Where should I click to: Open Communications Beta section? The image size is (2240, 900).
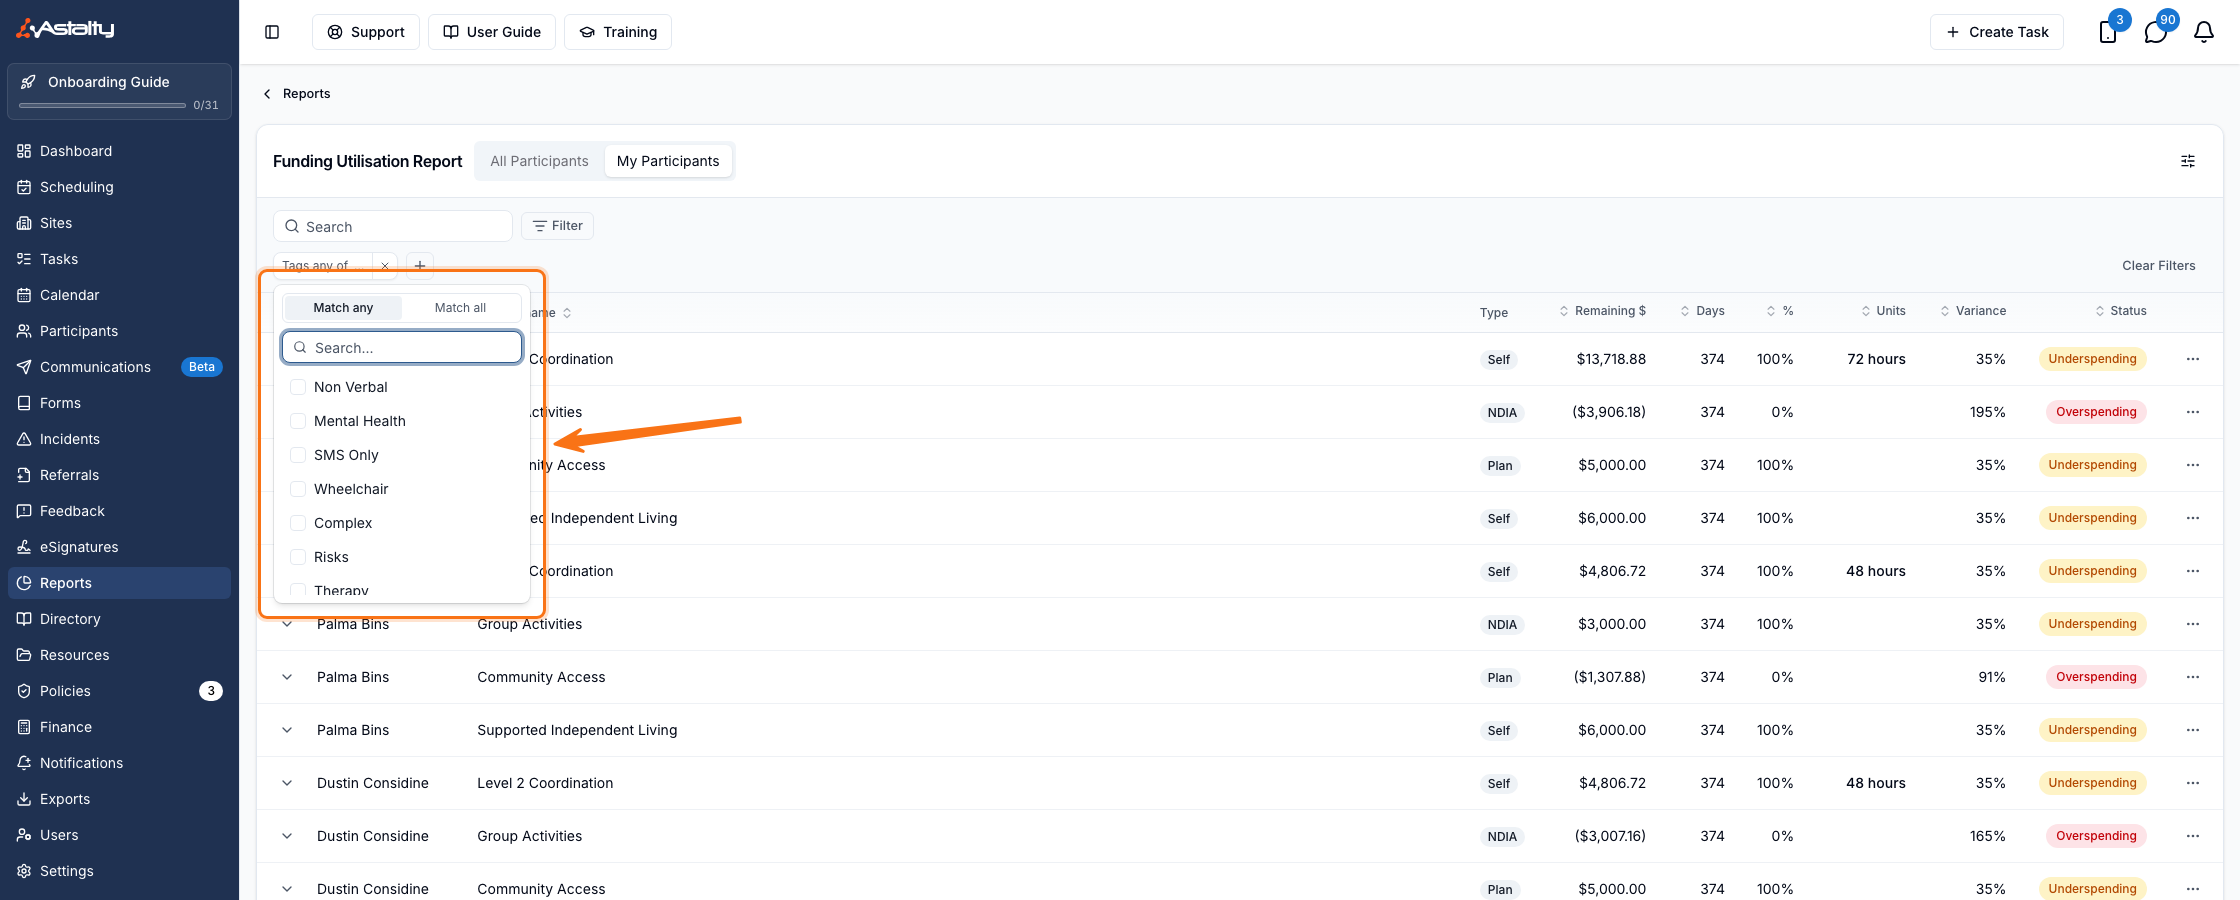click(119, 367)
